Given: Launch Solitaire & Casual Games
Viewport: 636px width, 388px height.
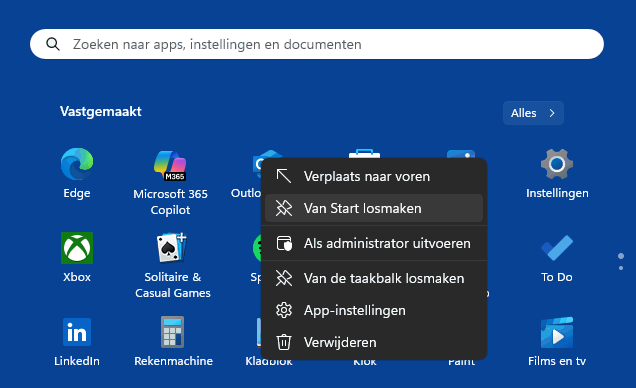Looking at the screenshot, I should pos(172,248).
